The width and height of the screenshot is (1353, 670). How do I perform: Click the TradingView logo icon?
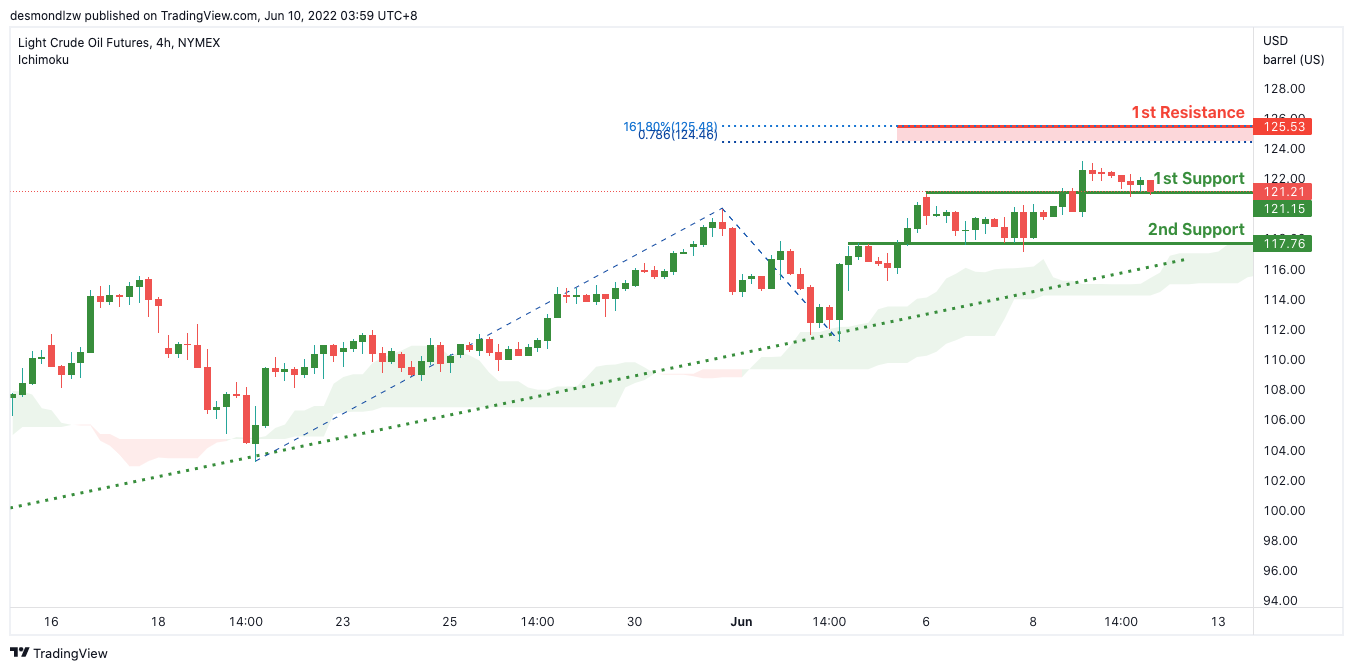coord(19,653)
